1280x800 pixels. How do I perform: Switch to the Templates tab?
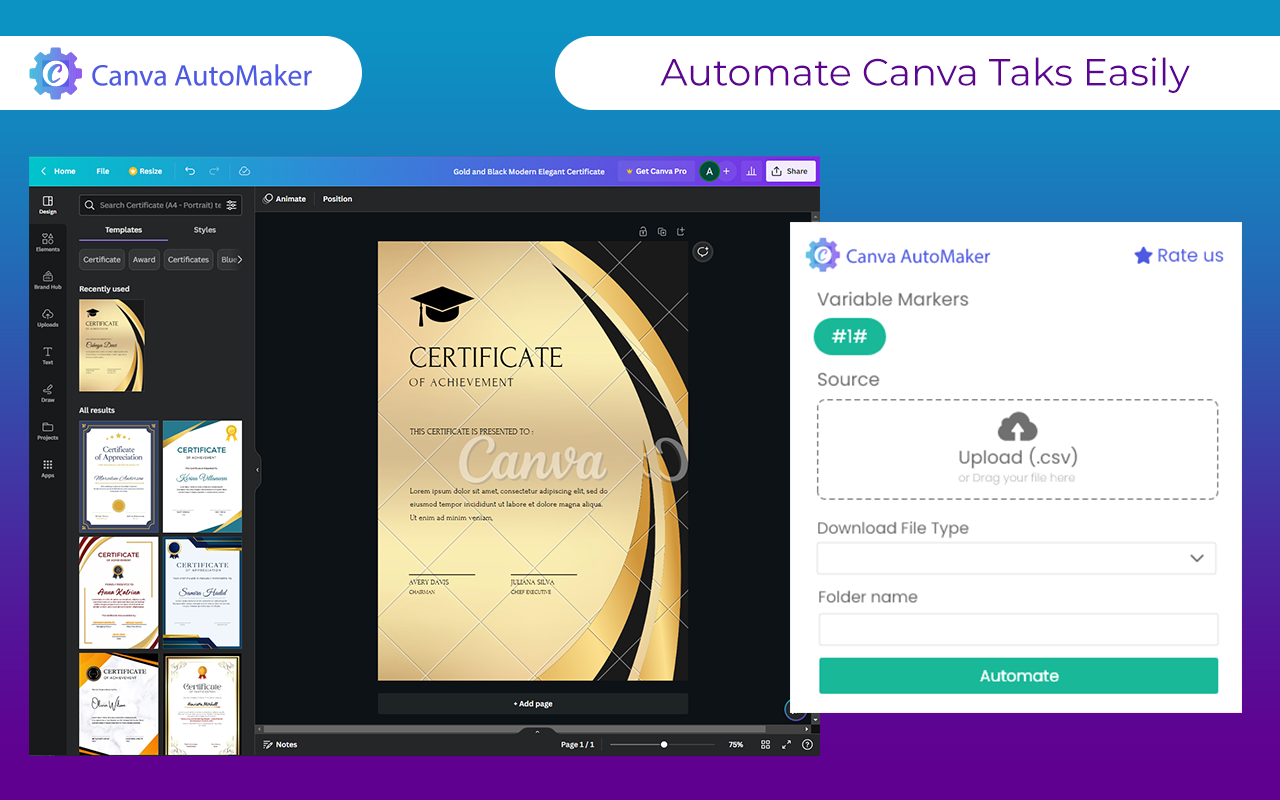[124, 230]
